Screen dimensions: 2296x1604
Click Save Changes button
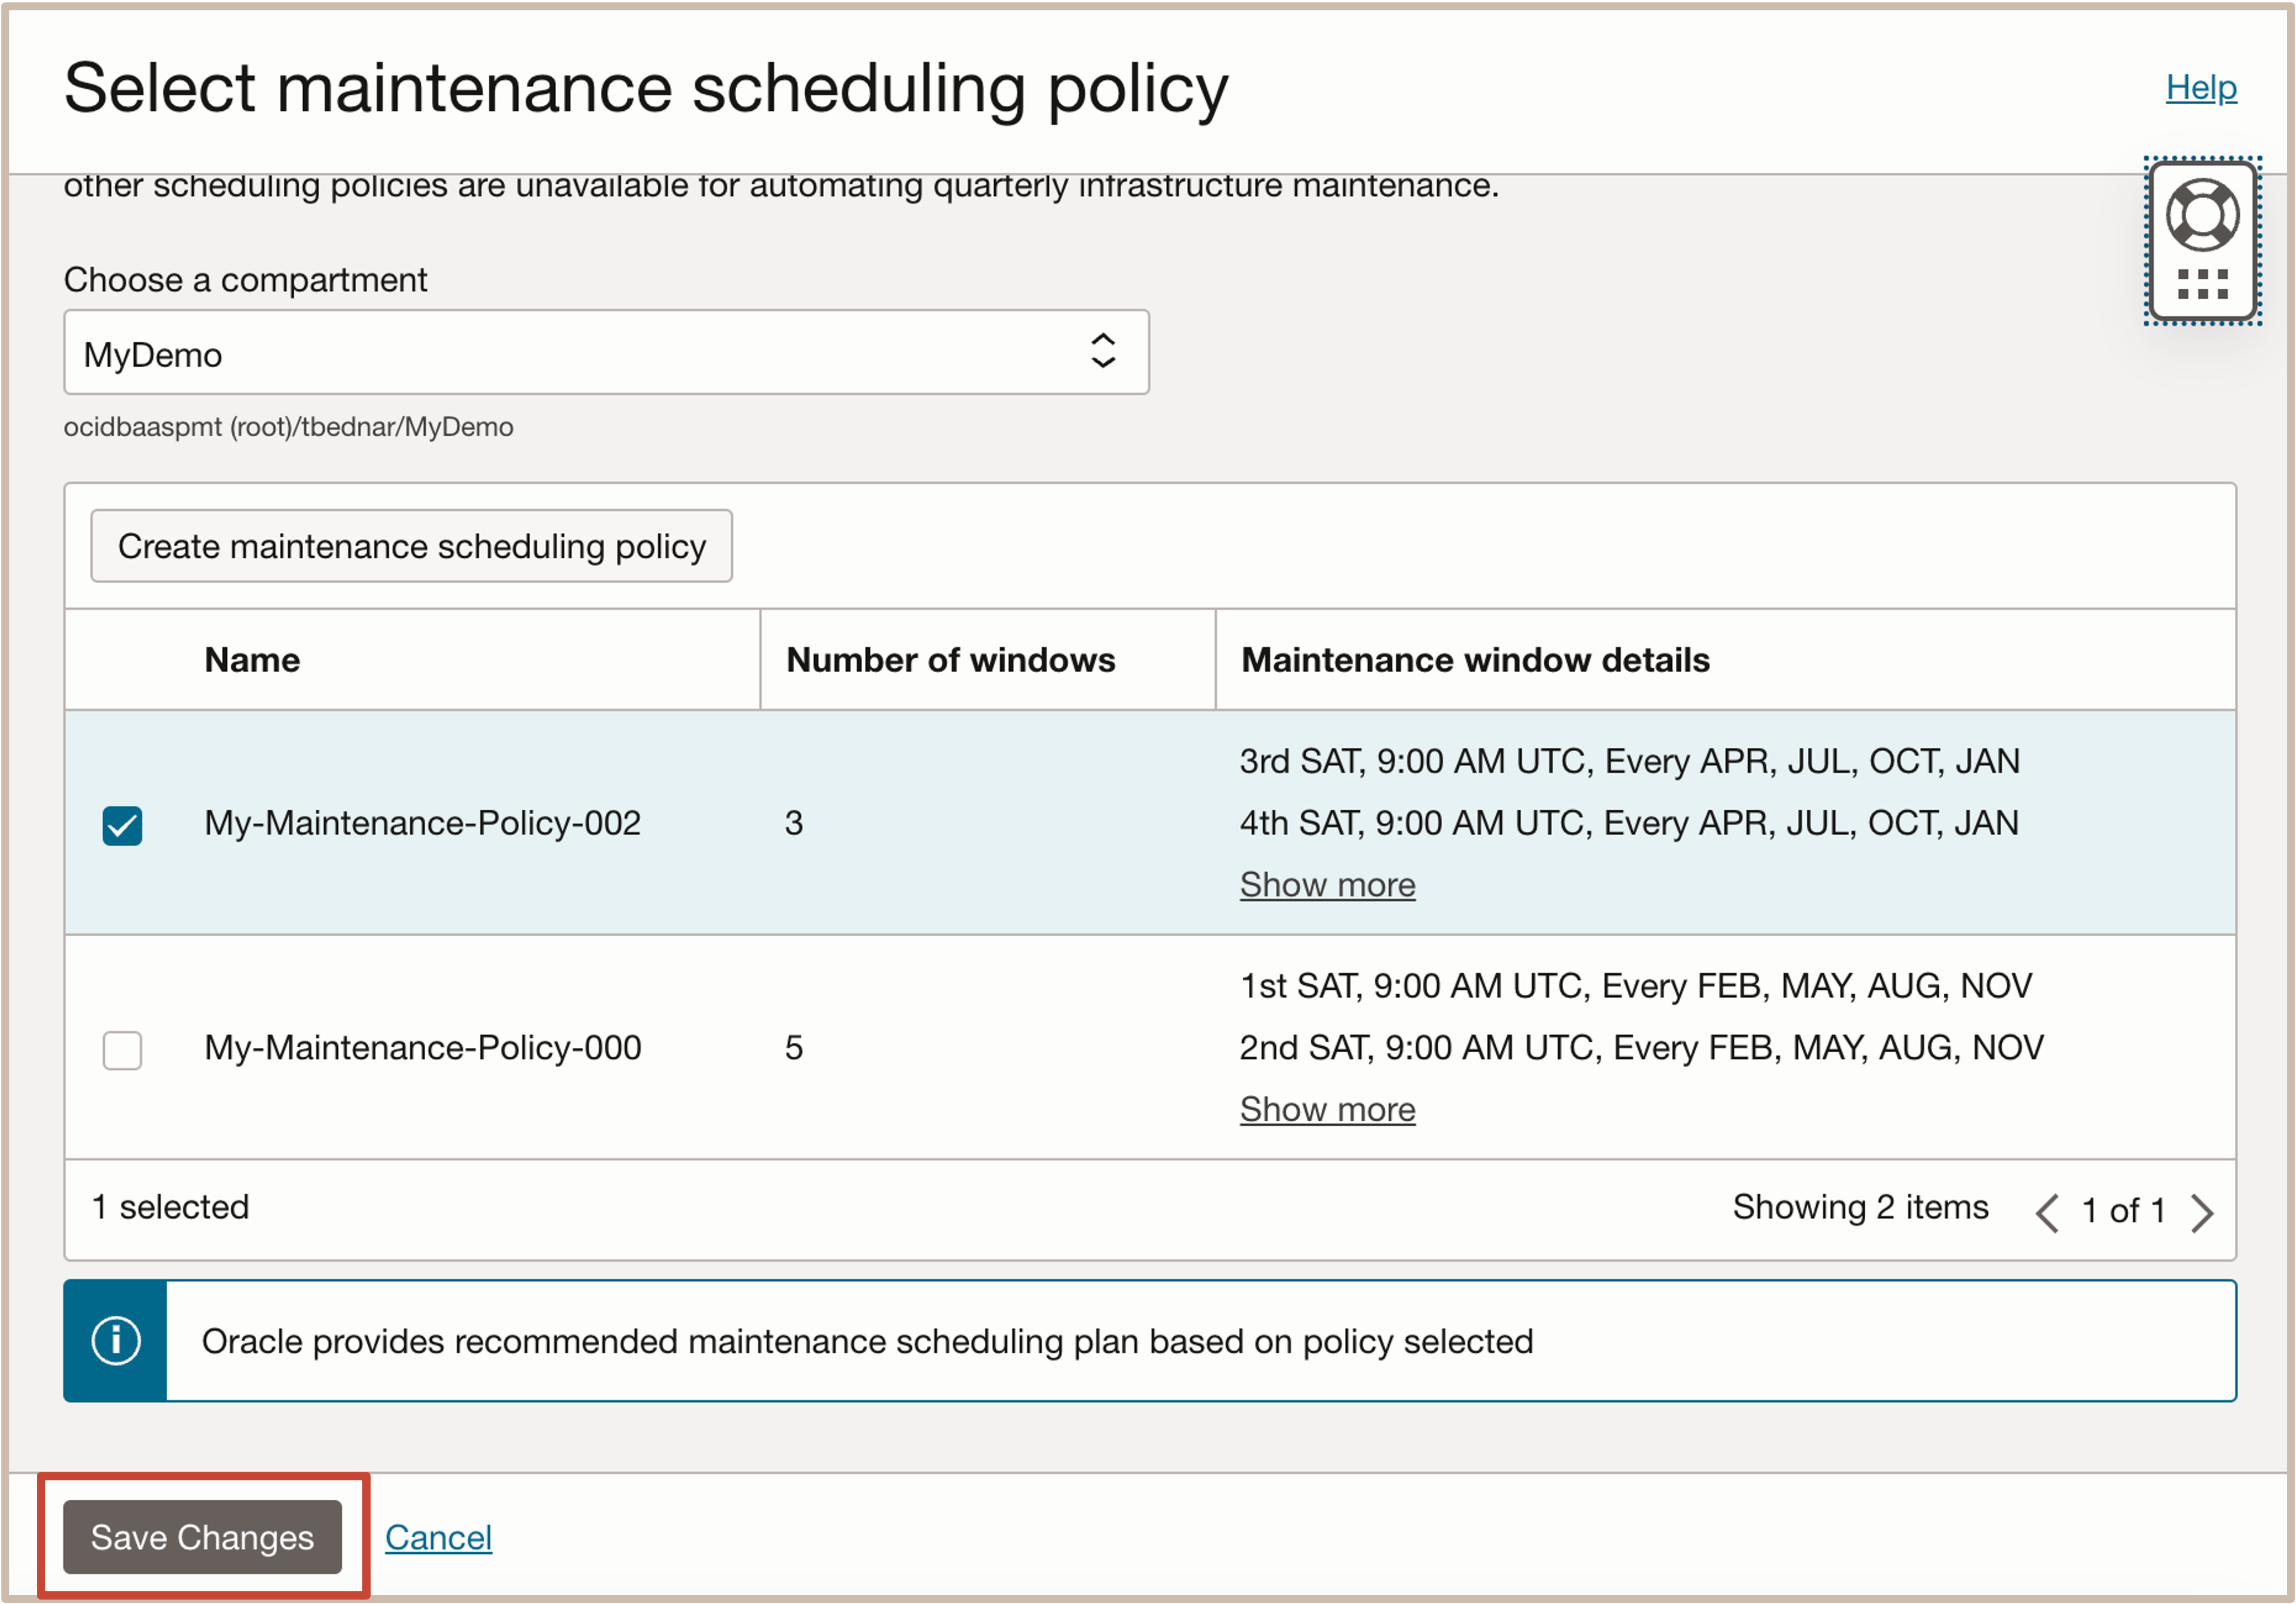(203, 1537)
